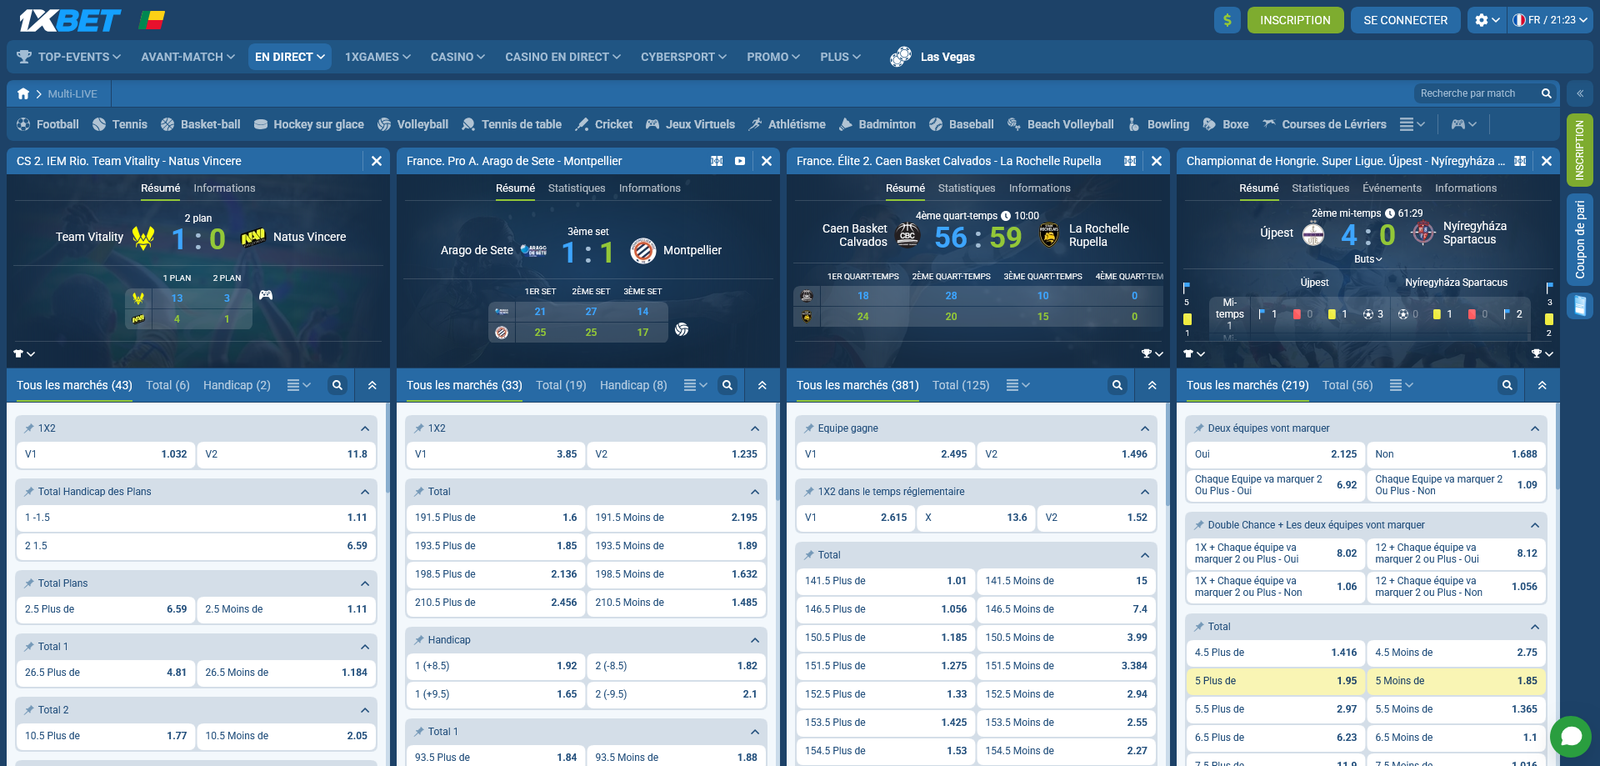Image resolution: width=1600 pixels, height=766 pixels.
Task: Bet on V1 at 1.032 odds
Action: tap(105, 454)
